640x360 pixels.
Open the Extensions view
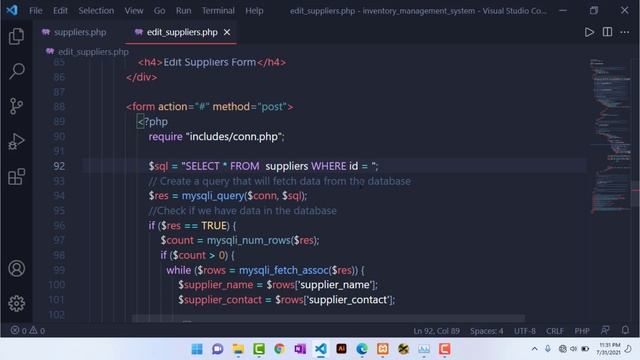click(16, 177)
